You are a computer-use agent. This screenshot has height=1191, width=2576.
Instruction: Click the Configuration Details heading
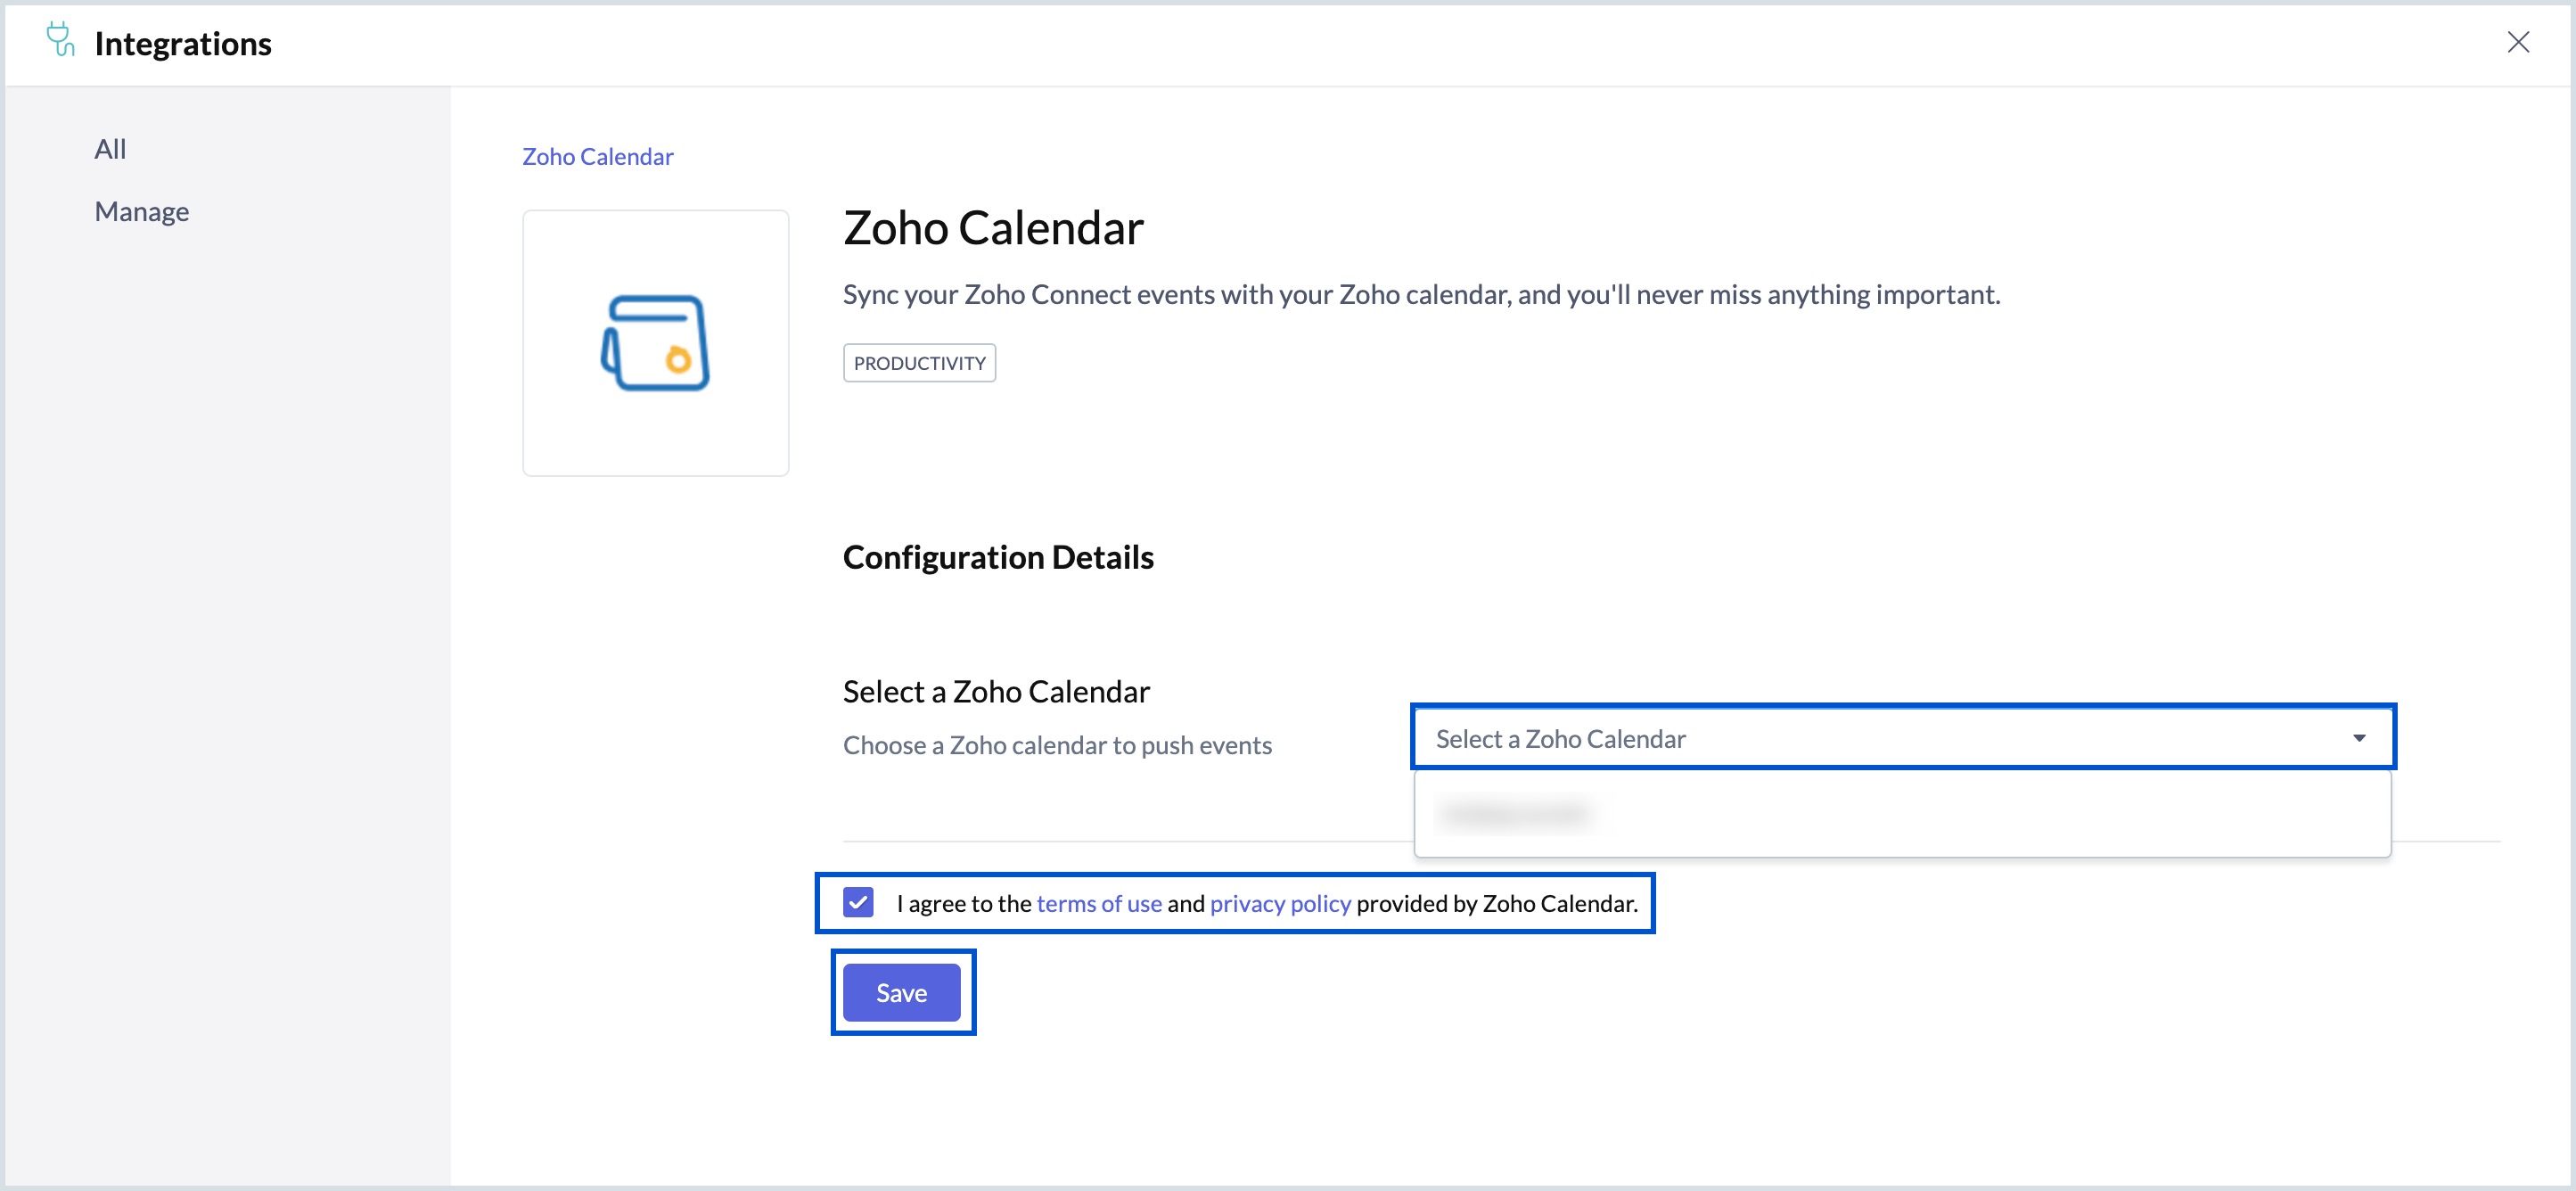click(998, 557)
